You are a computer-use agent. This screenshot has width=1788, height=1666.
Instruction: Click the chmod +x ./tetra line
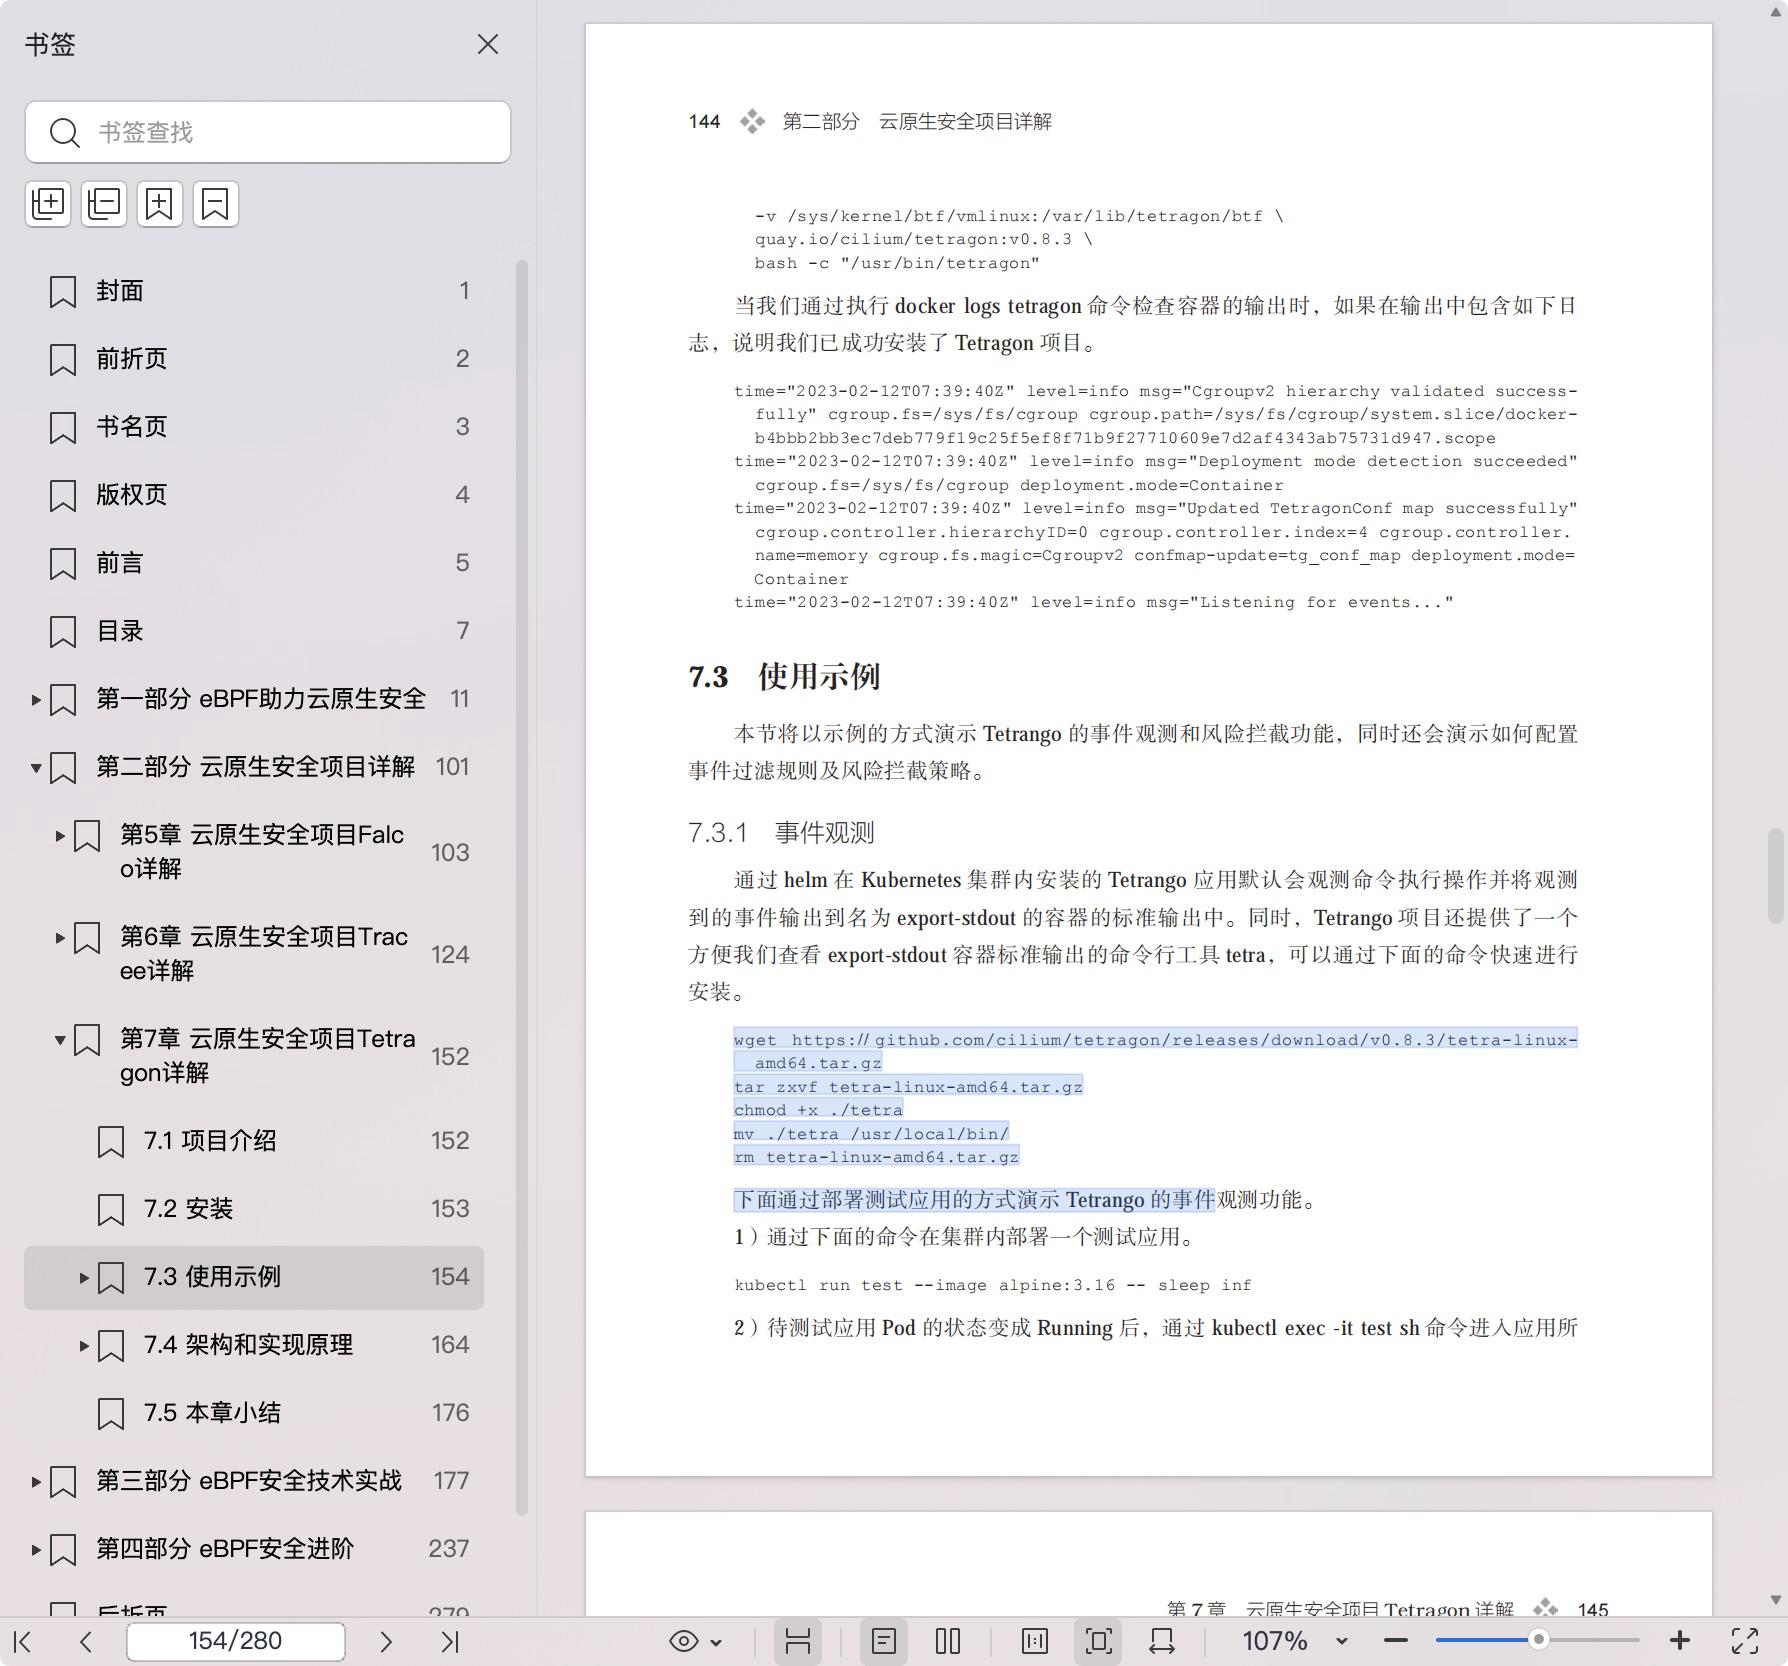tap(818, 1110)
